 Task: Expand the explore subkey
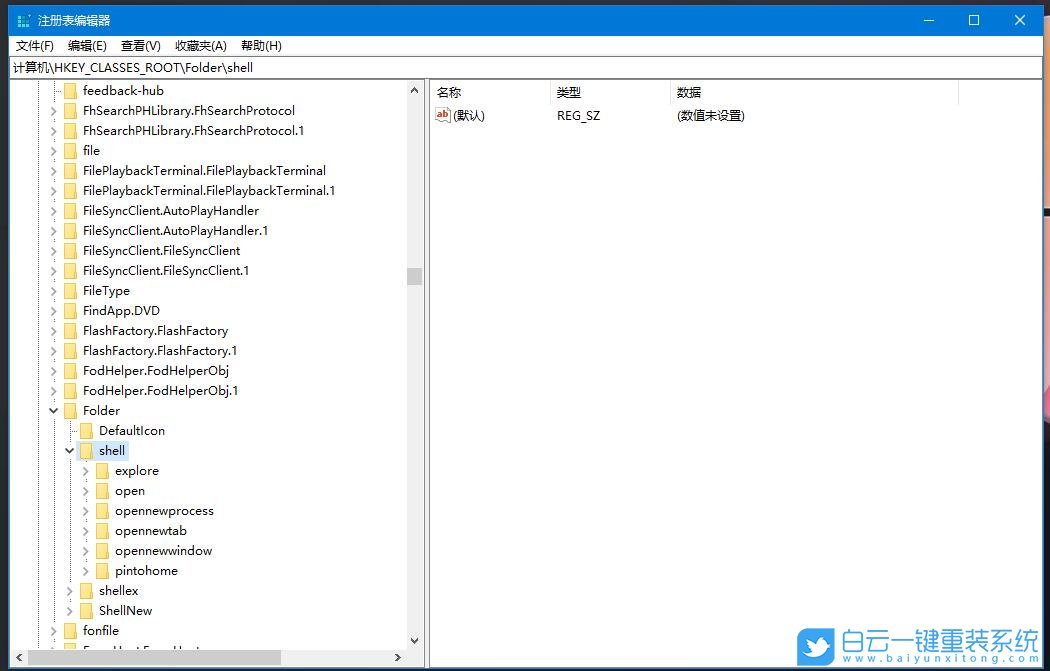pyautogui.click(x=85, y=470)
